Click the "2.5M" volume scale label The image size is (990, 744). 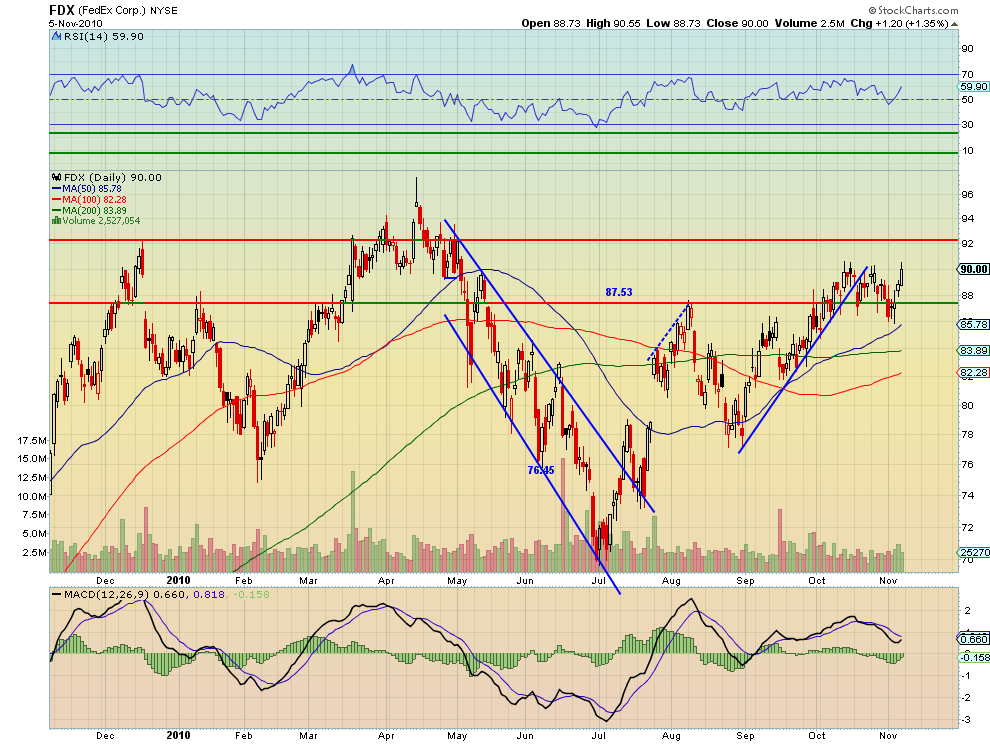(x=34, y=553)
